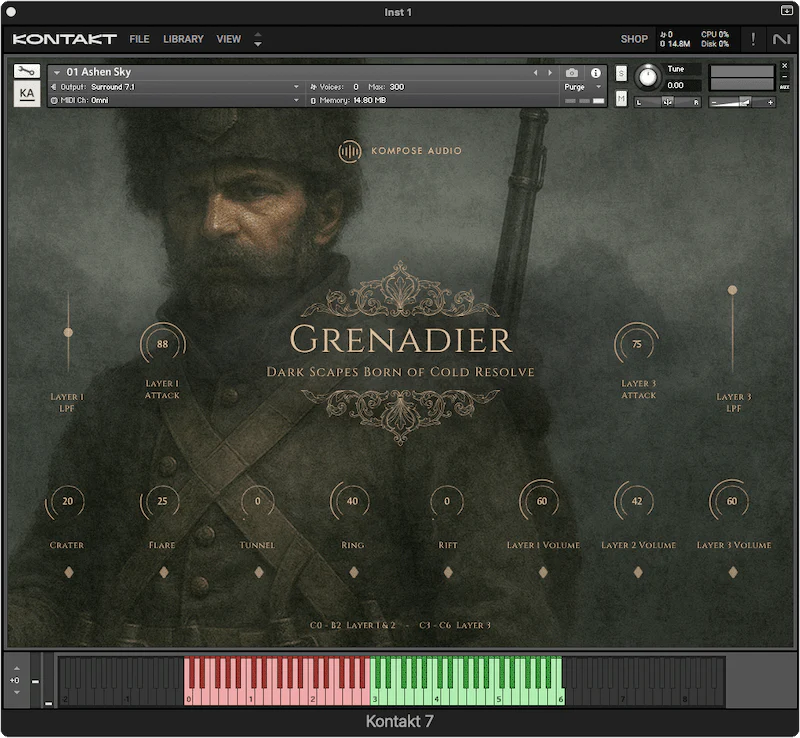
Task: Toggle the AUX send display
Action: click(785, 87)
